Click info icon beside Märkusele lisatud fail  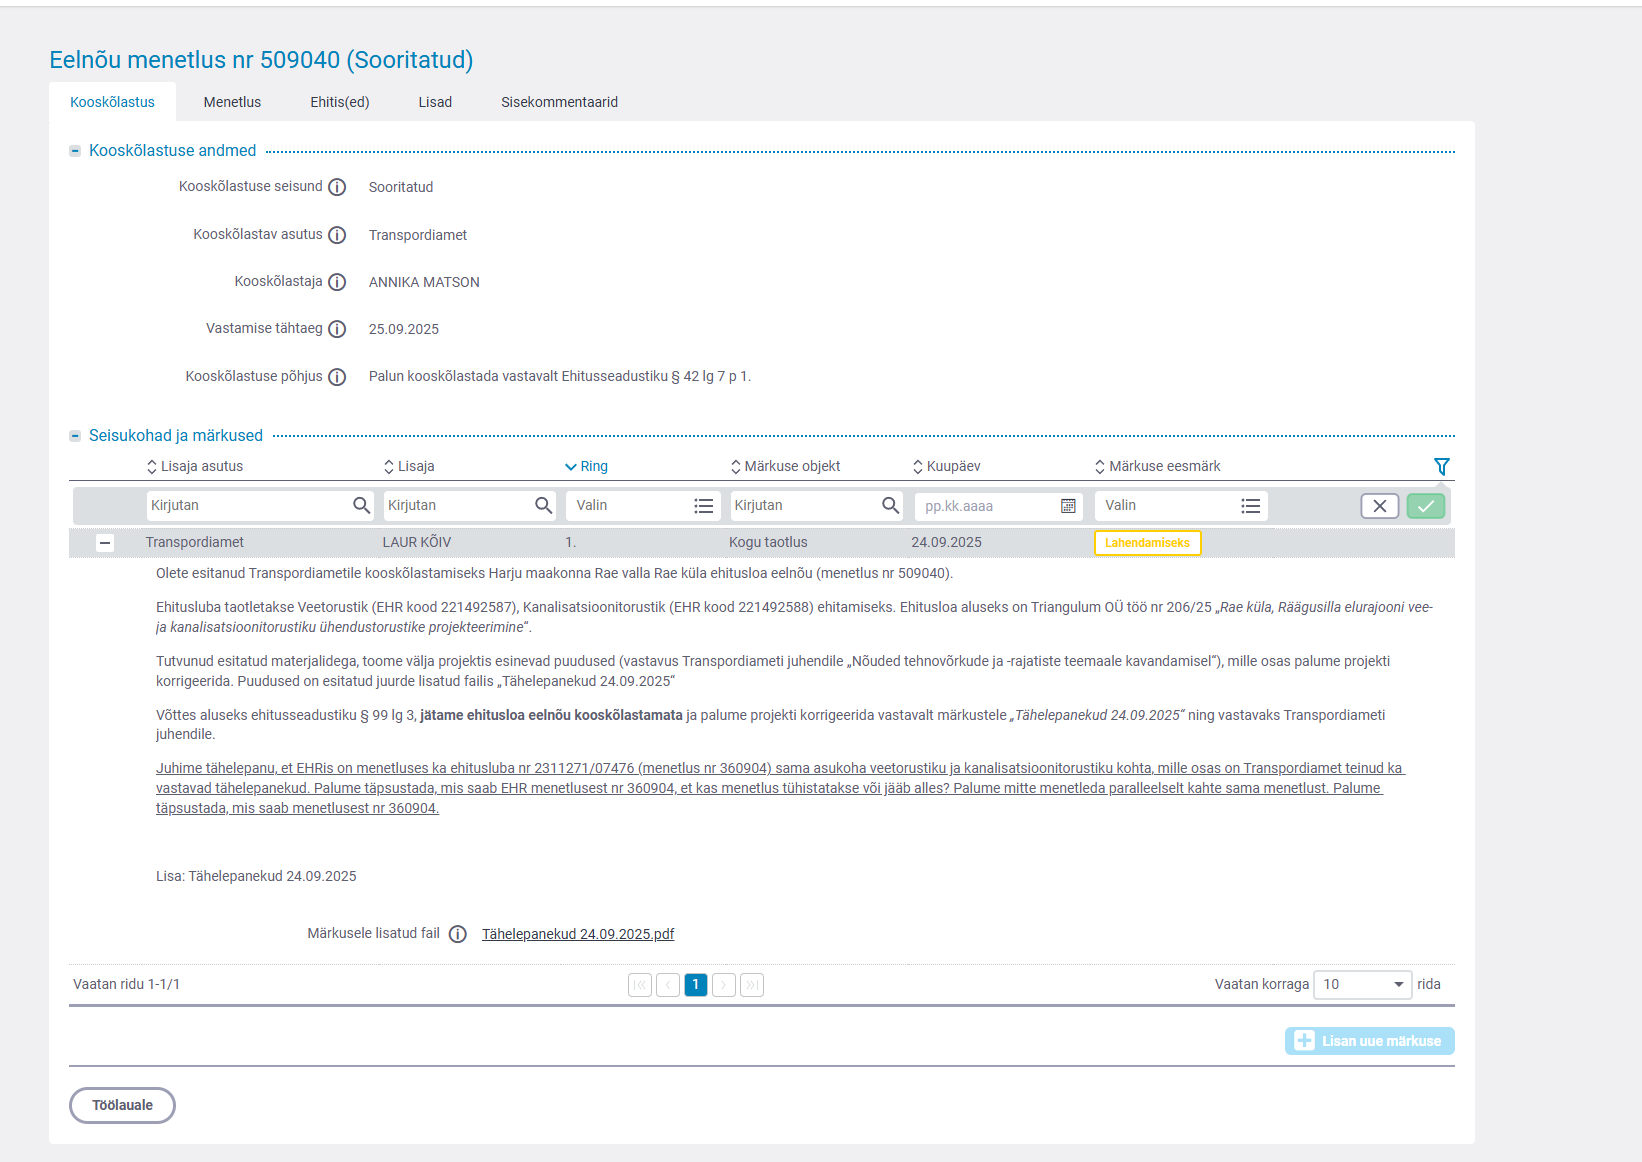coord(457,934)
